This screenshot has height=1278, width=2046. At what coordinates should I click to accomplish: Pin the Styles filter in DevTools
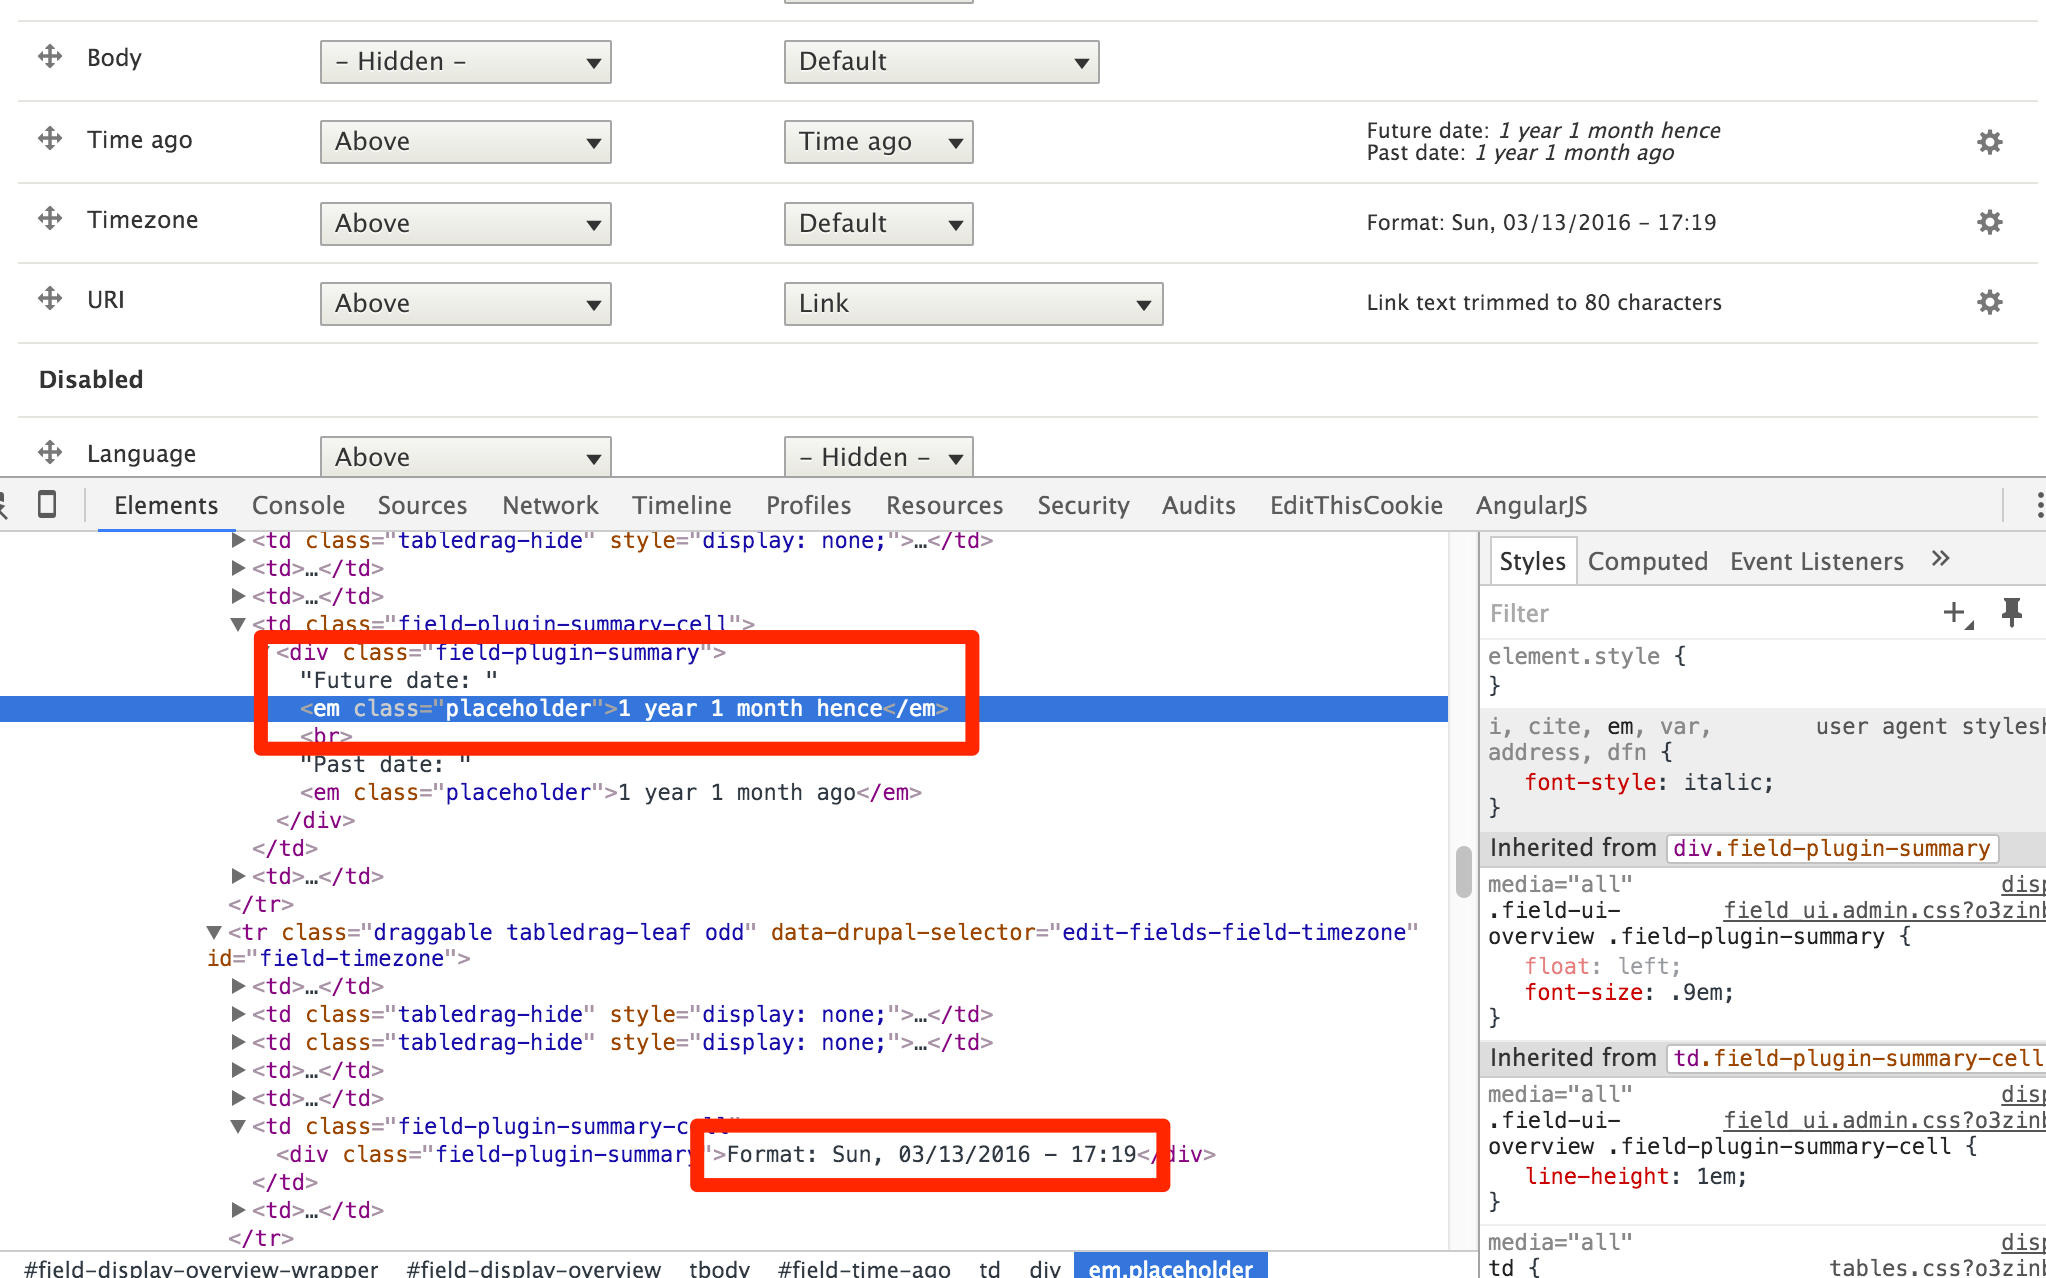point(2012,612)
